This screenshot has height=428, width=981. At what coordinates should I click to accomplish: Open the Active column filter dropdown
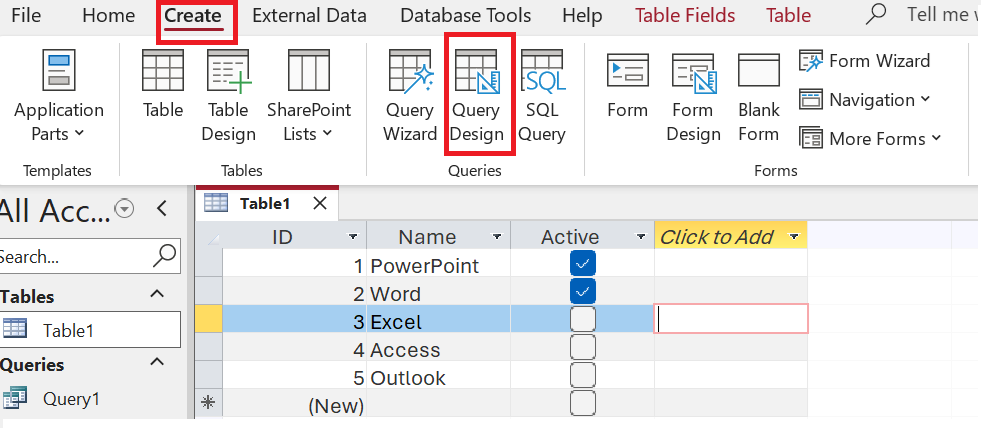641,237
